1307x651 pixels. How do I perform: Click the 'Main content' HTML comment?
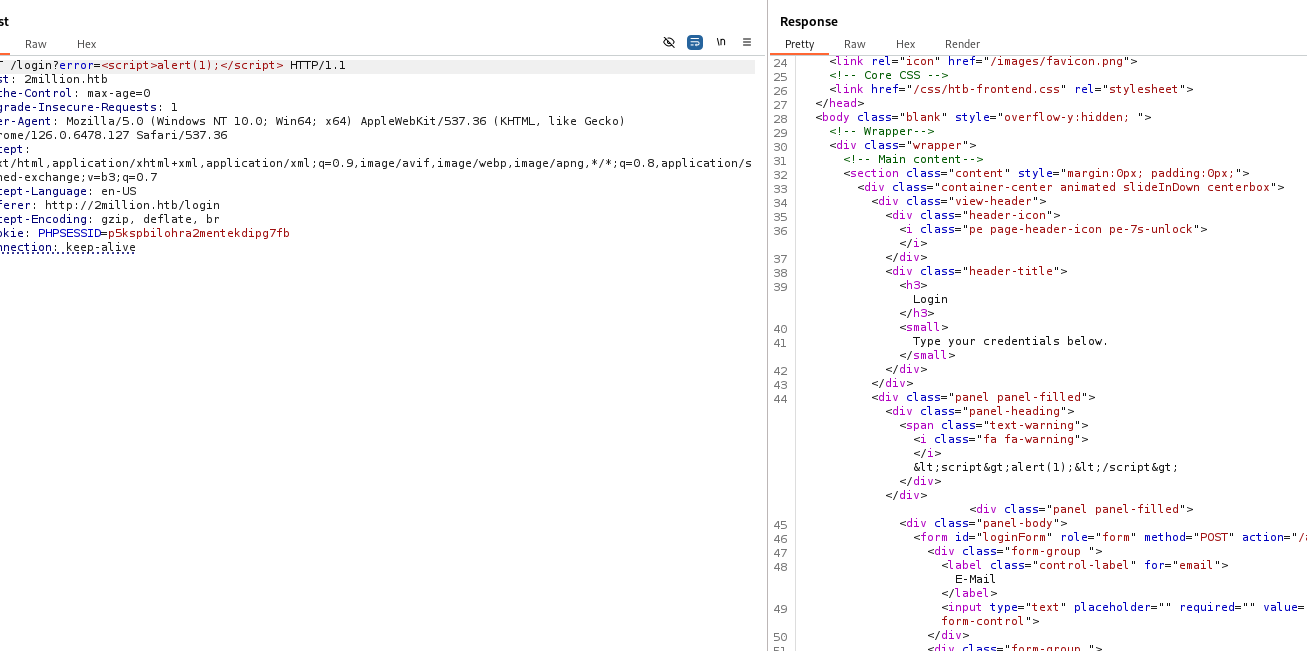pyautogui.click(x=913, y=159)
